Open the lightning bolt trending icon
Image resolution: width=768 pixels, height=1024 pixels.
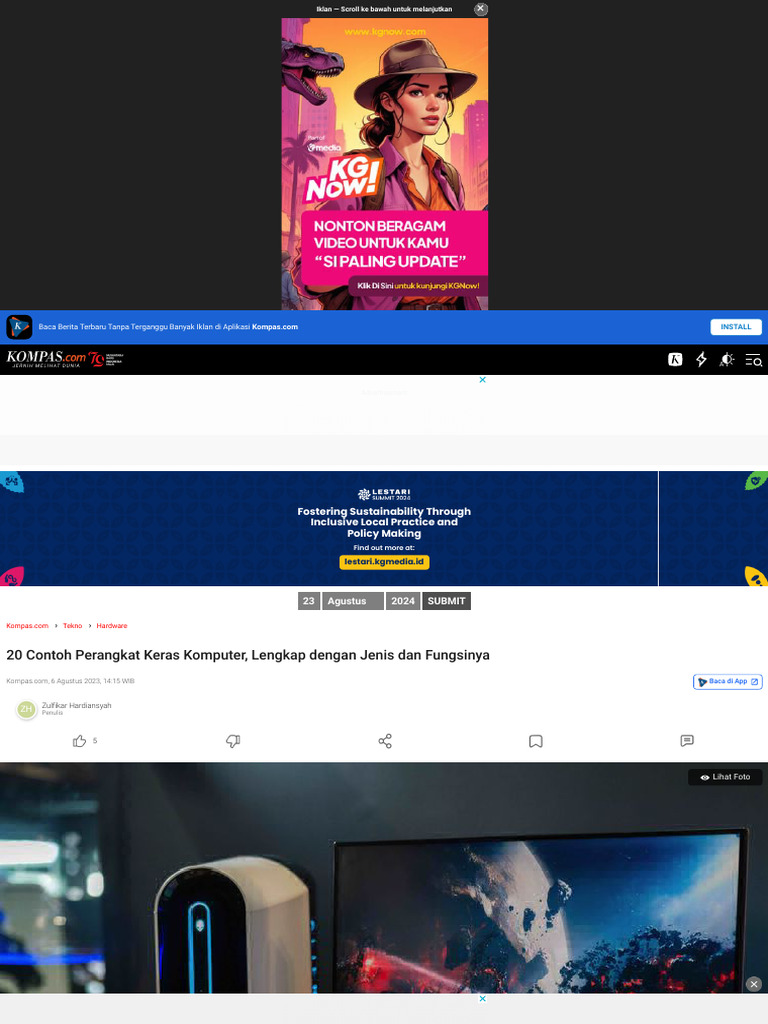(701, 359)
